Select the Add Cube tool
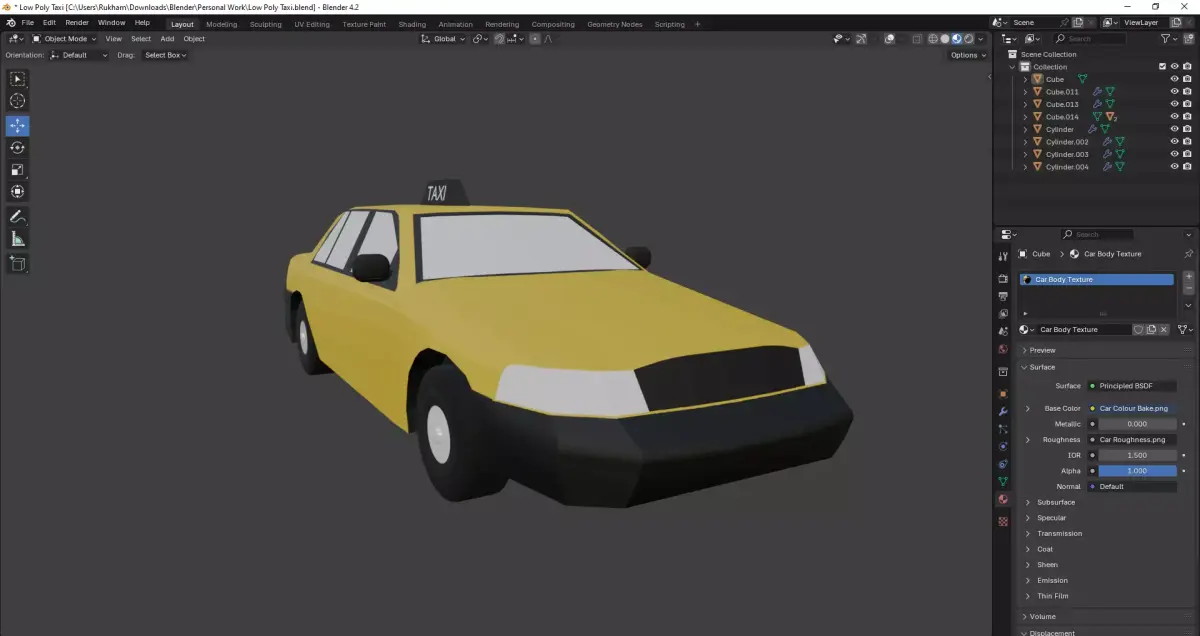 17,264
